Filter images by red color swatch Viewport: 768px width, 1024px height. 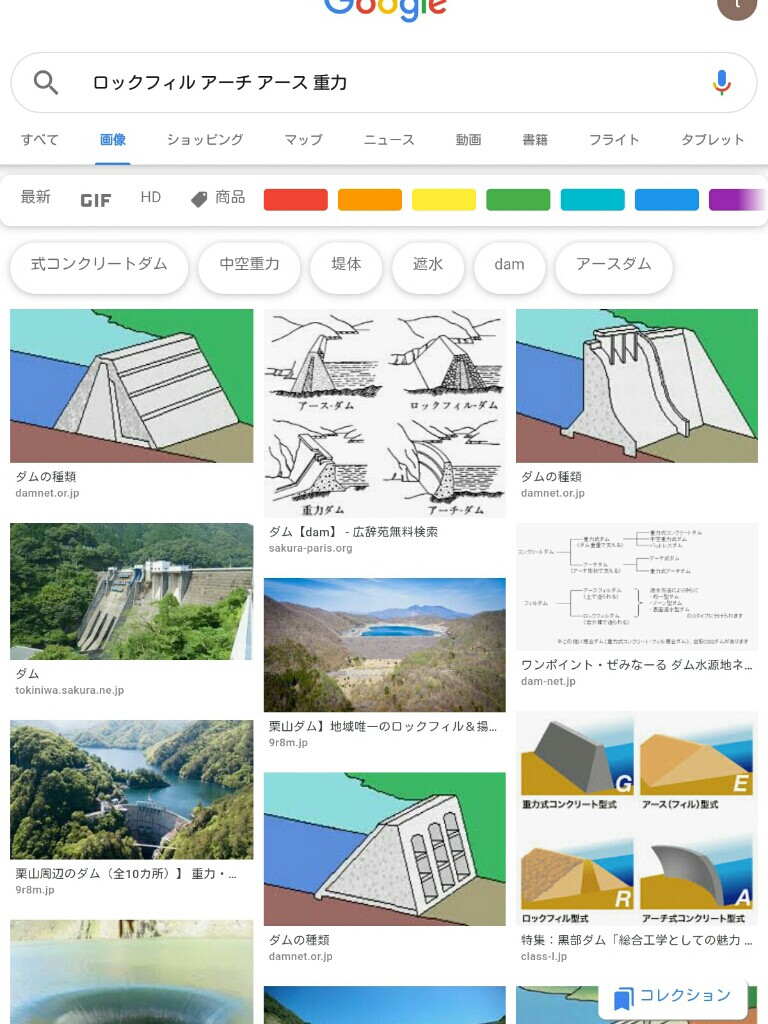296,199
